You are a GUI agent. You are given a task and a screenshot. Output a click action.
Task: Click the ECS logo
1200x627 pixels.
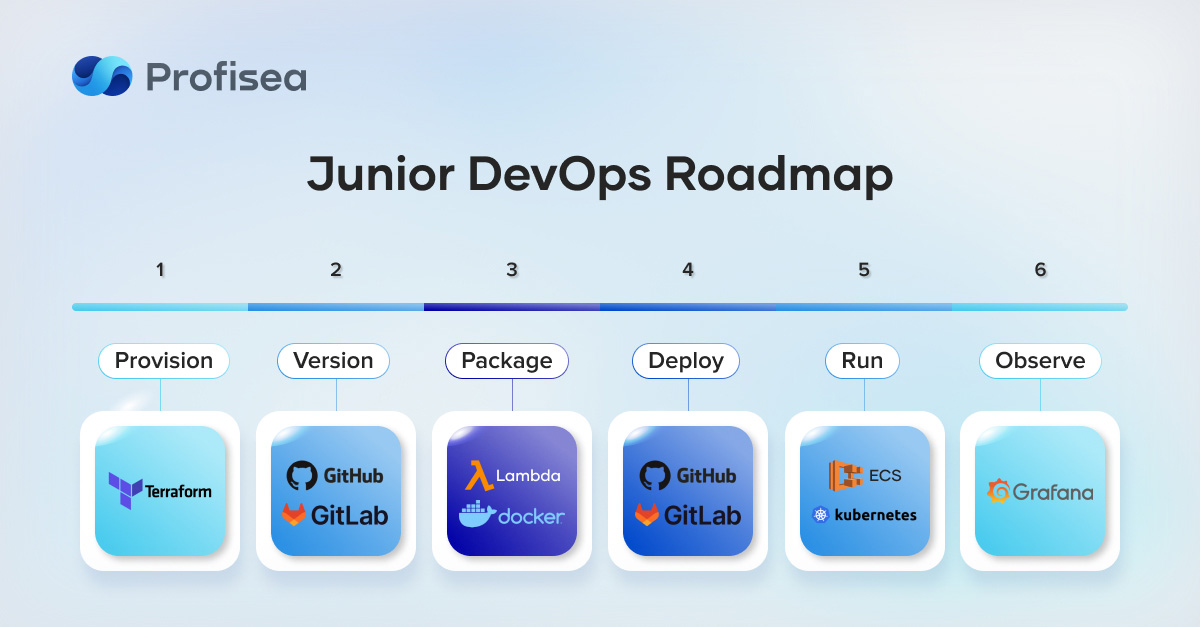point(865,475)
